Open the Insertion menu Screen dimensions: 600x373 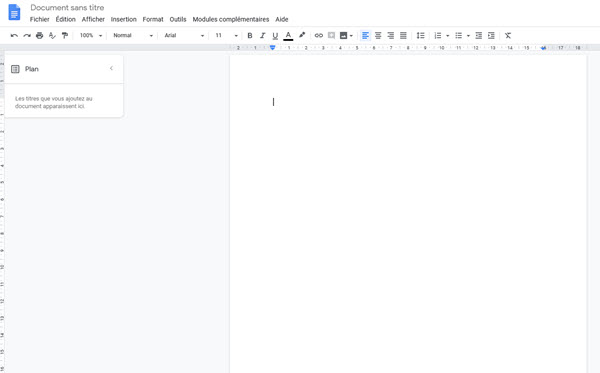pos(123,19)
